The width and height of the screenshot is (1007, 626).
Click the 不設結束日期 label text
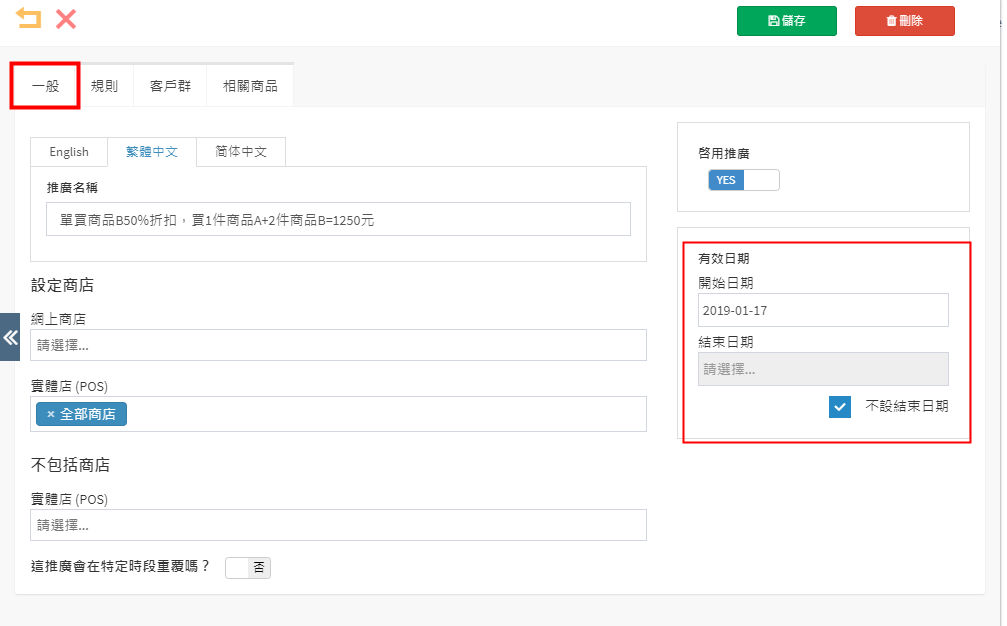[x=906, y=406]
